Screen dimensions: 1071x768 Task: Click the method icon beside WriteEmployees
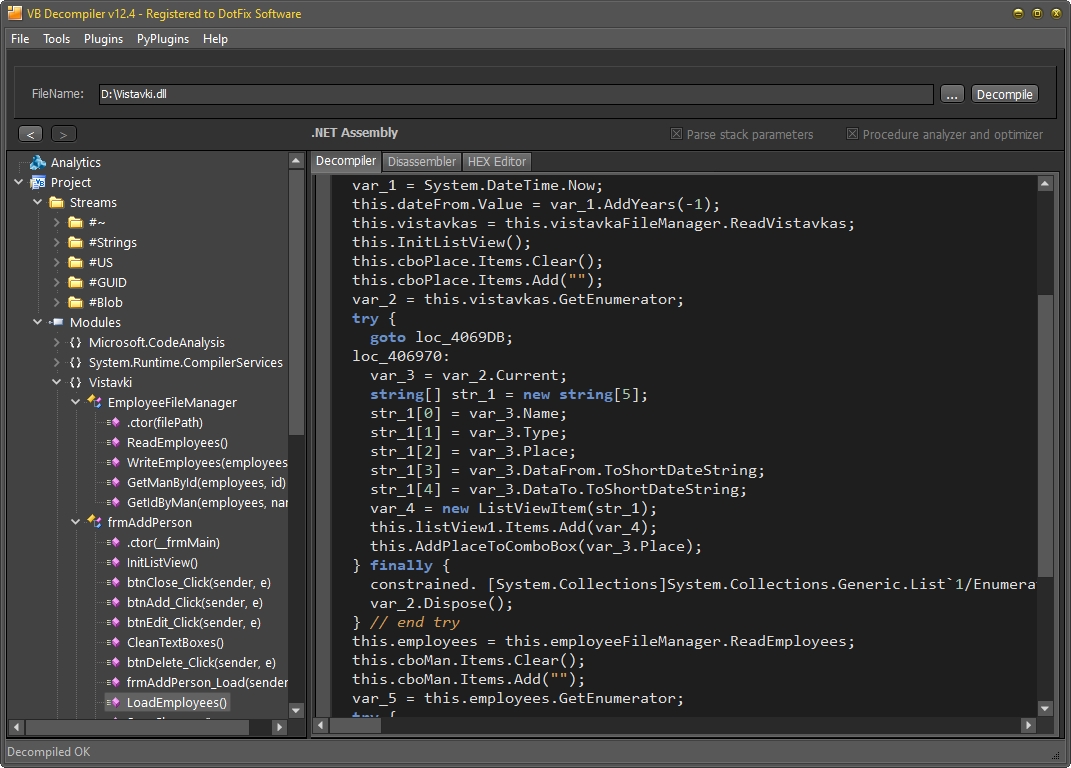[113, 463]
